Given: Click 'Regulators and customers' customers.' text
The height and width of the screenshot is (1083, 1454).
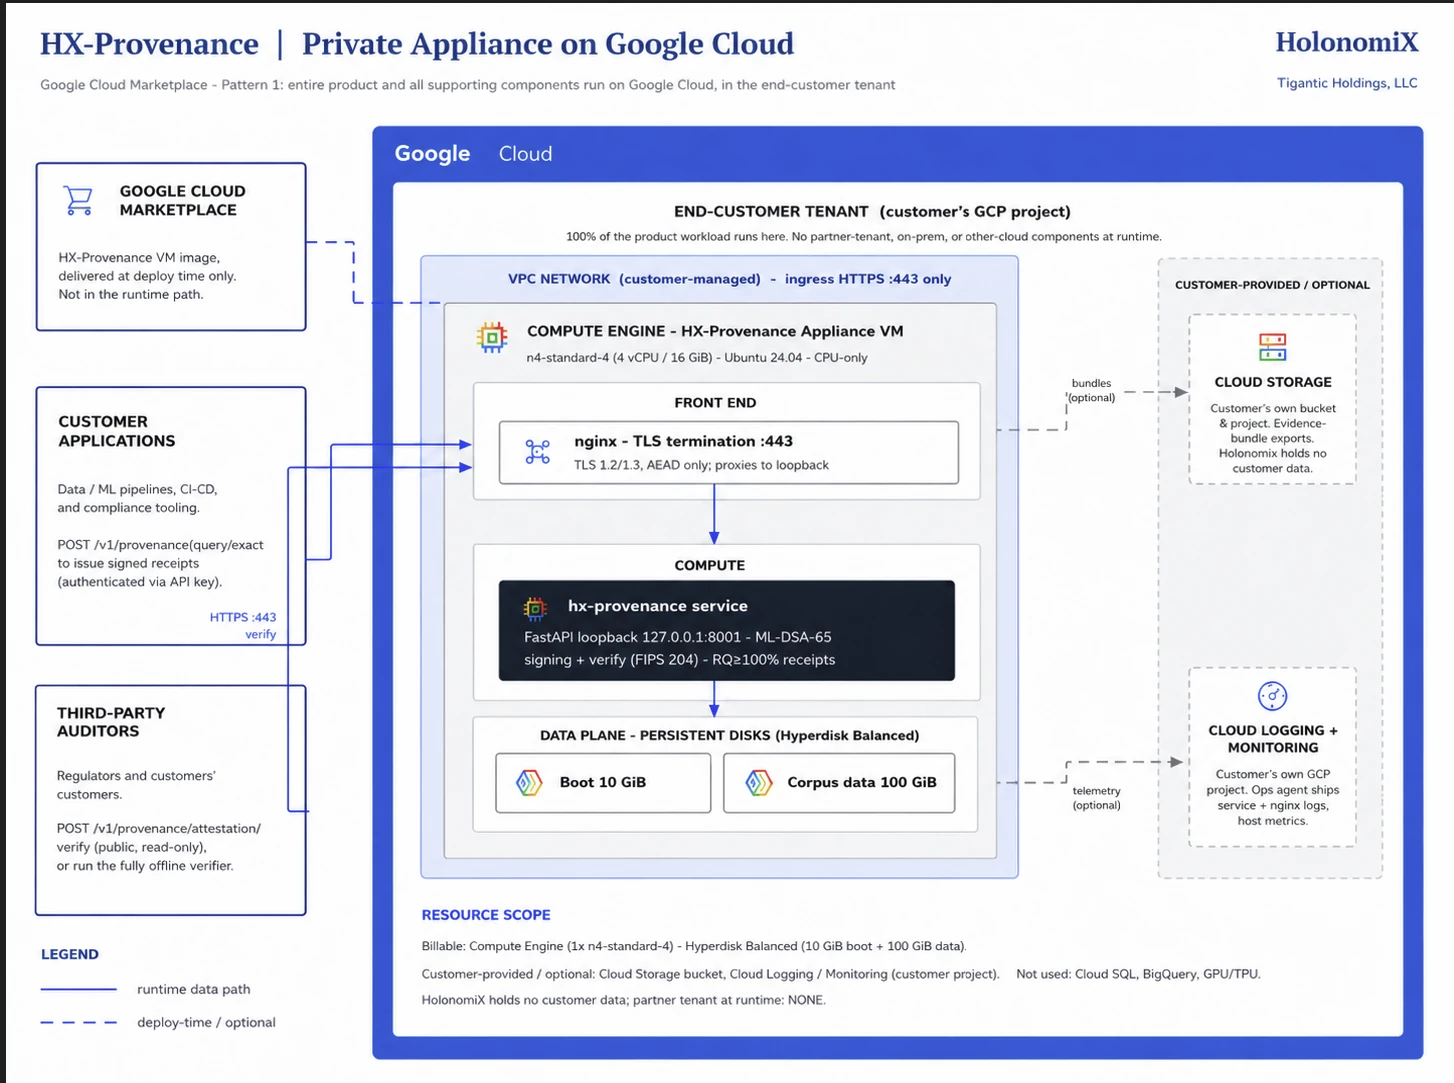Looking at the screenshot, I should (x=136, y=785).
